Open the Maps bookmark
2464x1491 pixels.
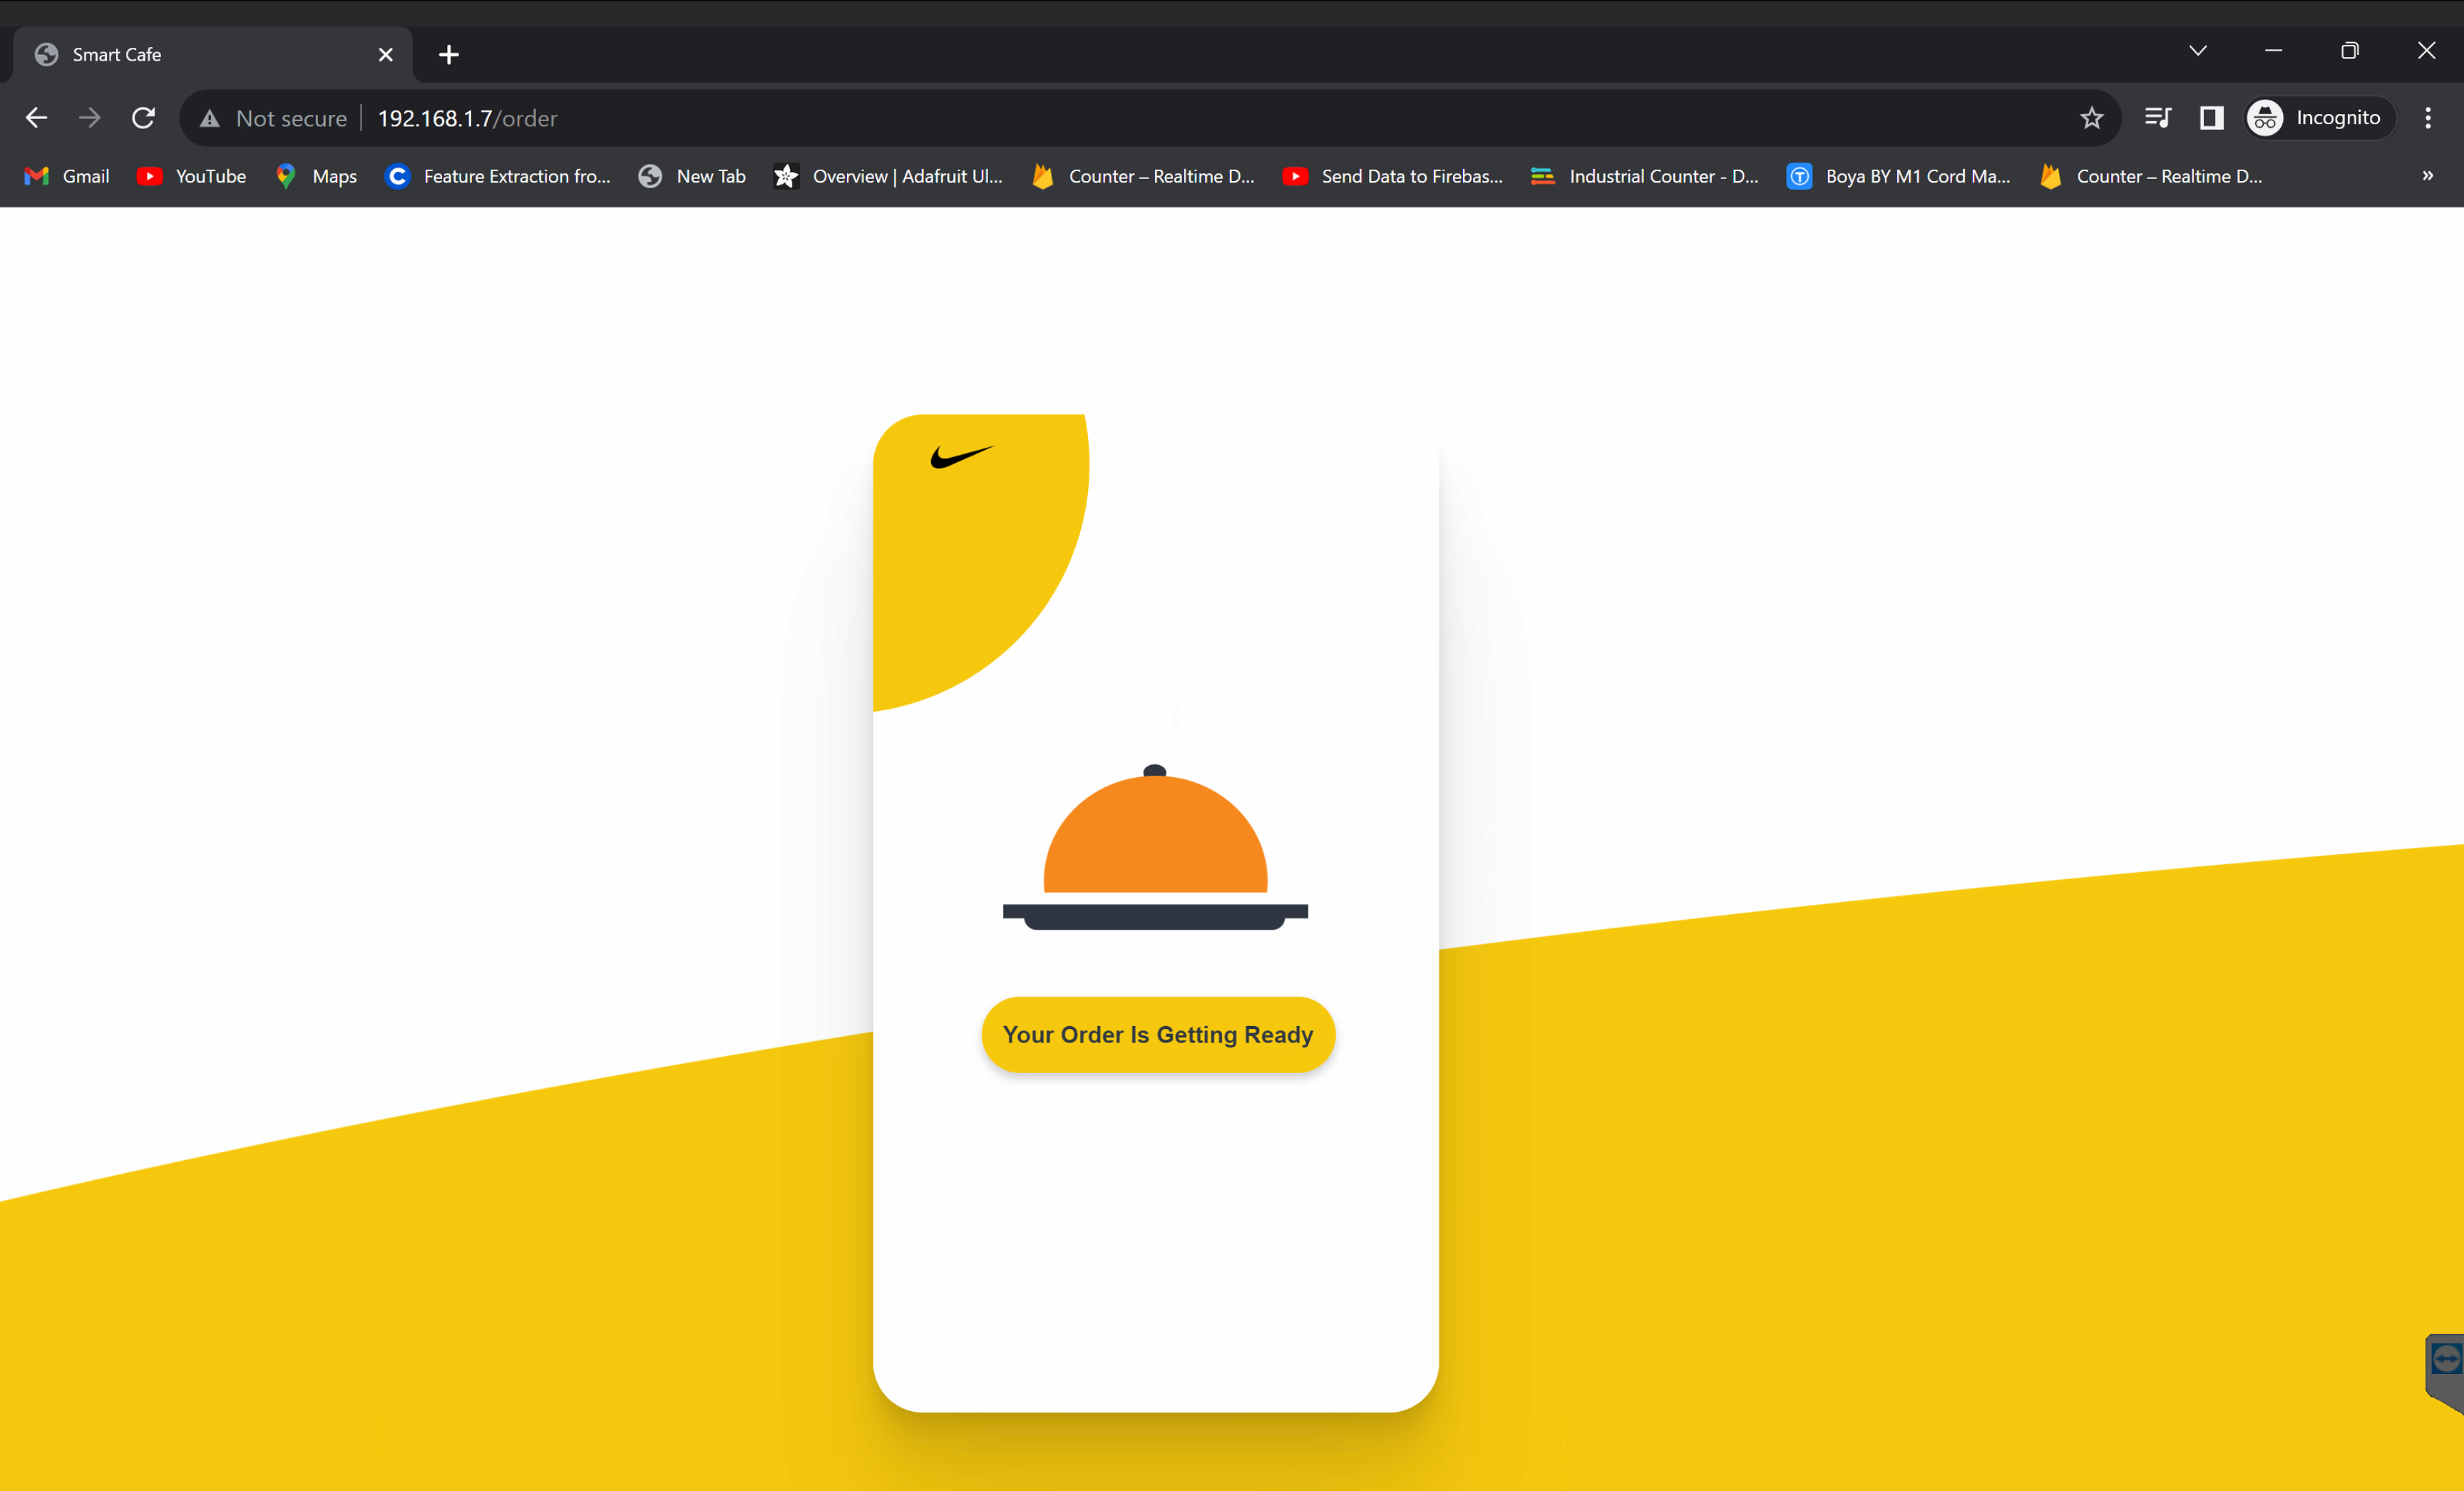point(317,176)
